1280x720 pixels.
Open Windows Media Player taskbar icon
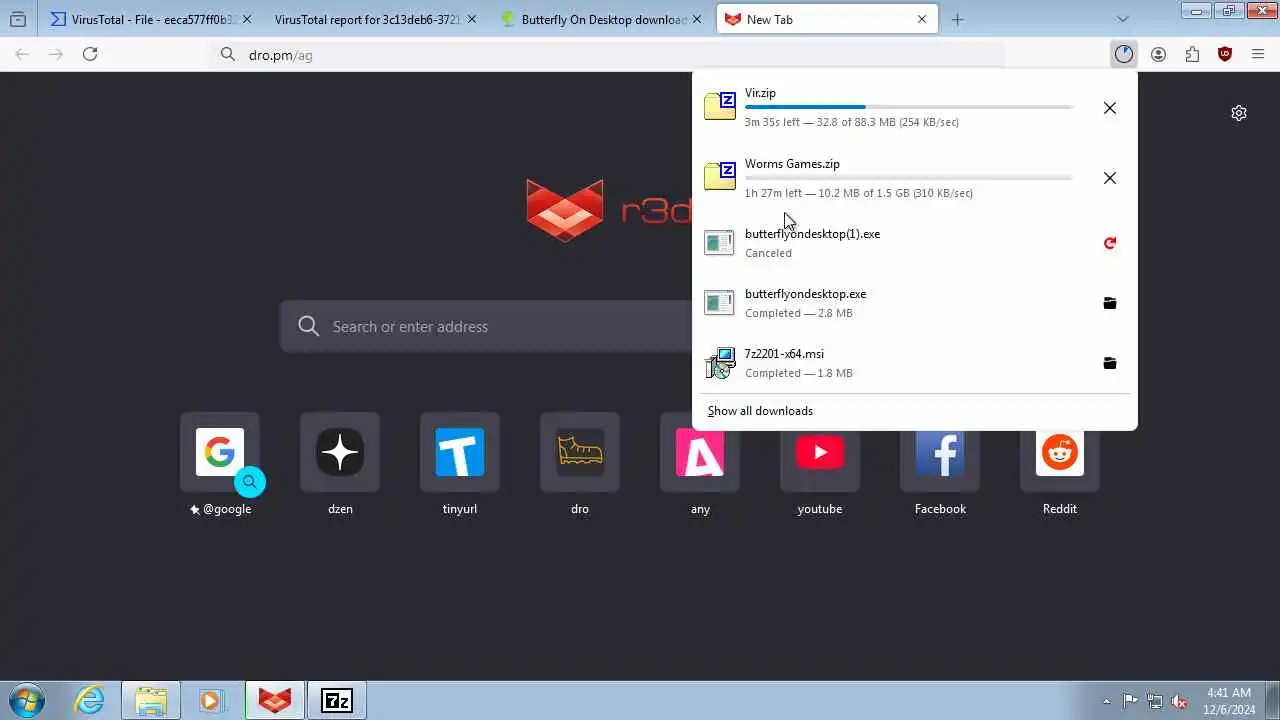[x=211, y=700]
